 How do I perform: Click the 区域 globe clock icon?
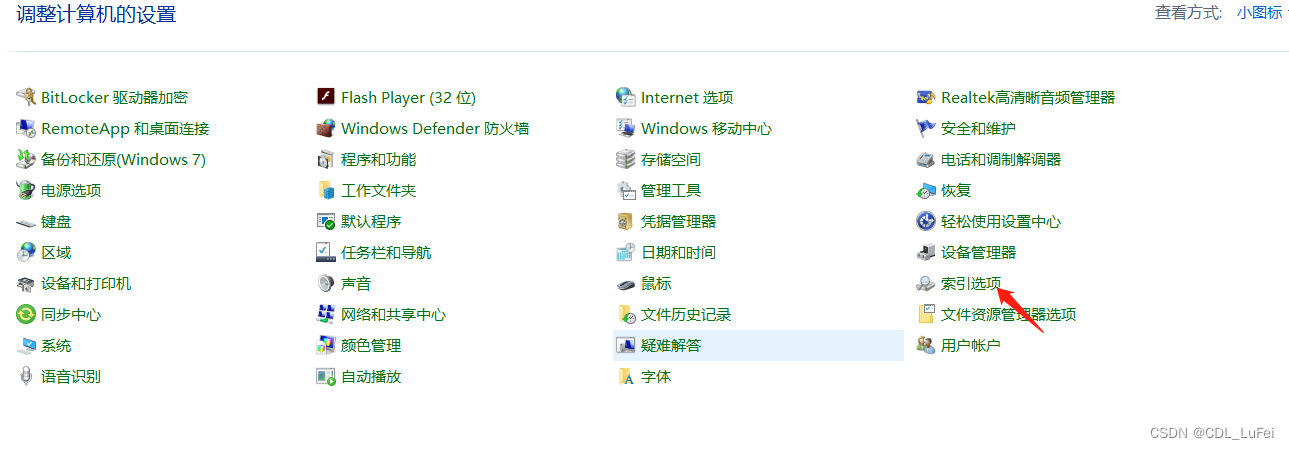(26, 252)
